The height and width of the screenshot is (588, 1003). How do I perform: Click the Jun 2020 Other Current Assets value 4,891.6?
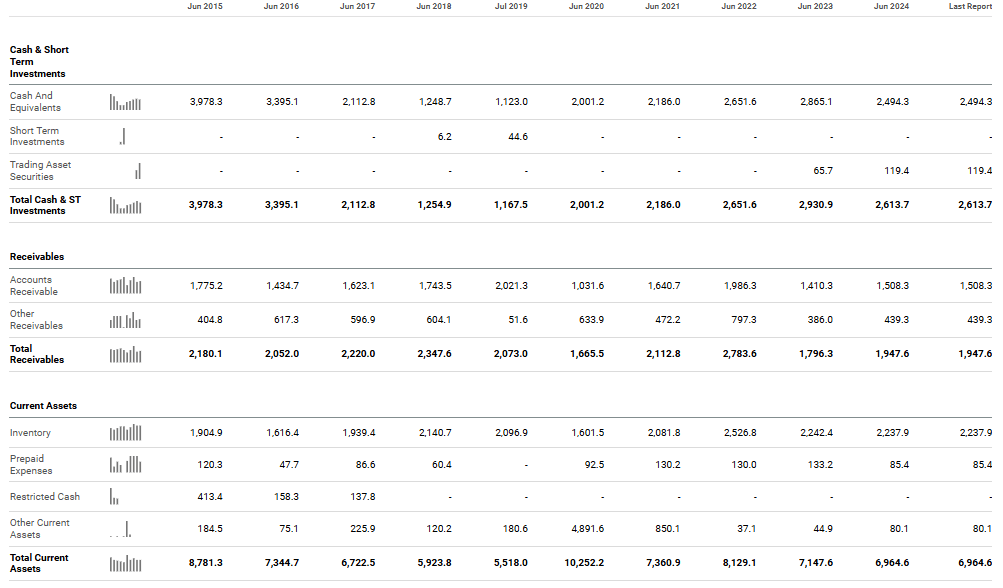click(x=586, y=529)
